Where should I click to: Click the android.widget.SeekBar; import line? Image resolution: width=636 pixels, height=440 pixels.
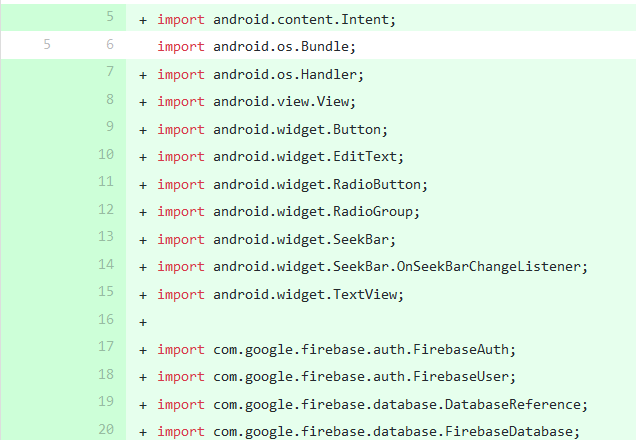click(276, 239)
